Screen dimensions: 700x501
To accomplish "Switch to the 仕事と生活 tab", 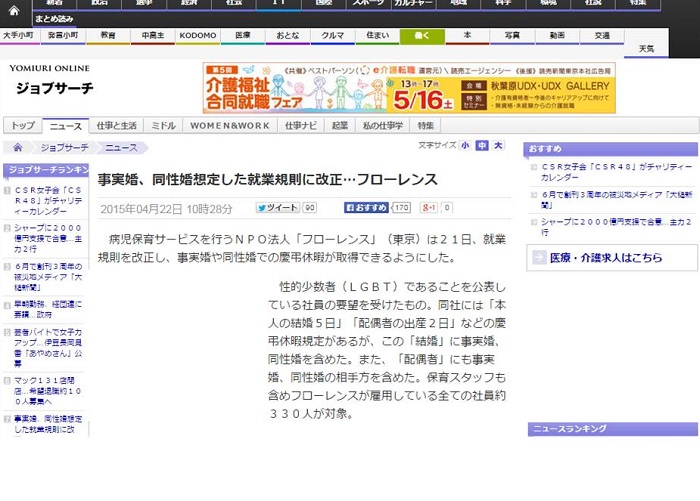I will click(x=117, y=126).
